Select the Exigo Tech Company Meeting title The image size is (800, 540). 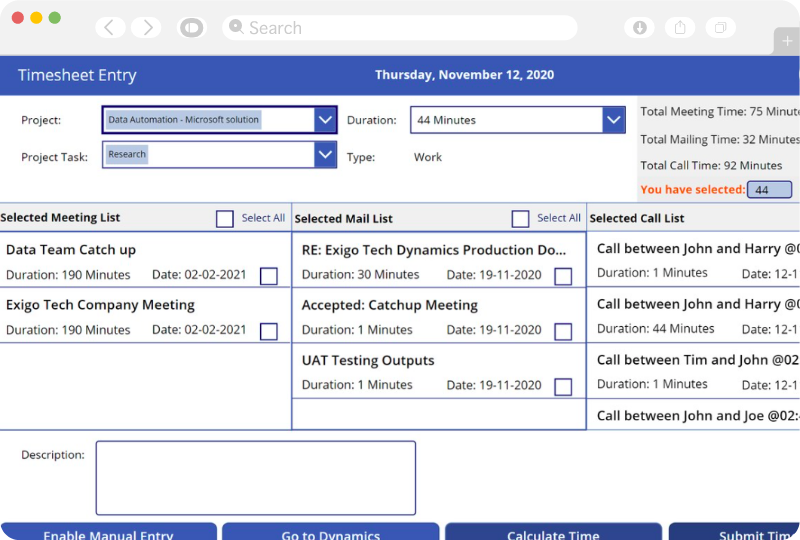click(101, 305)
